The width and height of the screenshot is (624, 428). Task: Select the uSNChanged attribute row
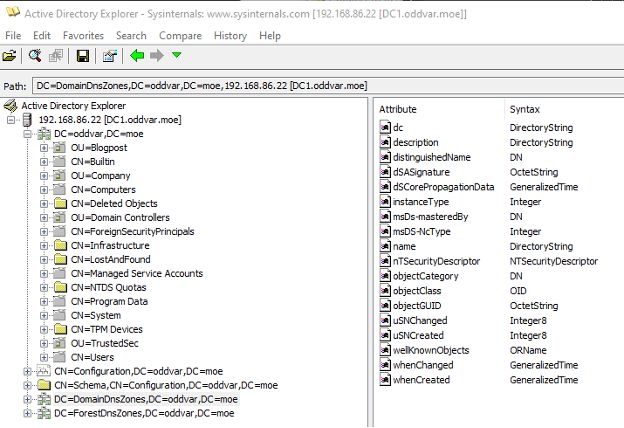click(x=420, y=321)
